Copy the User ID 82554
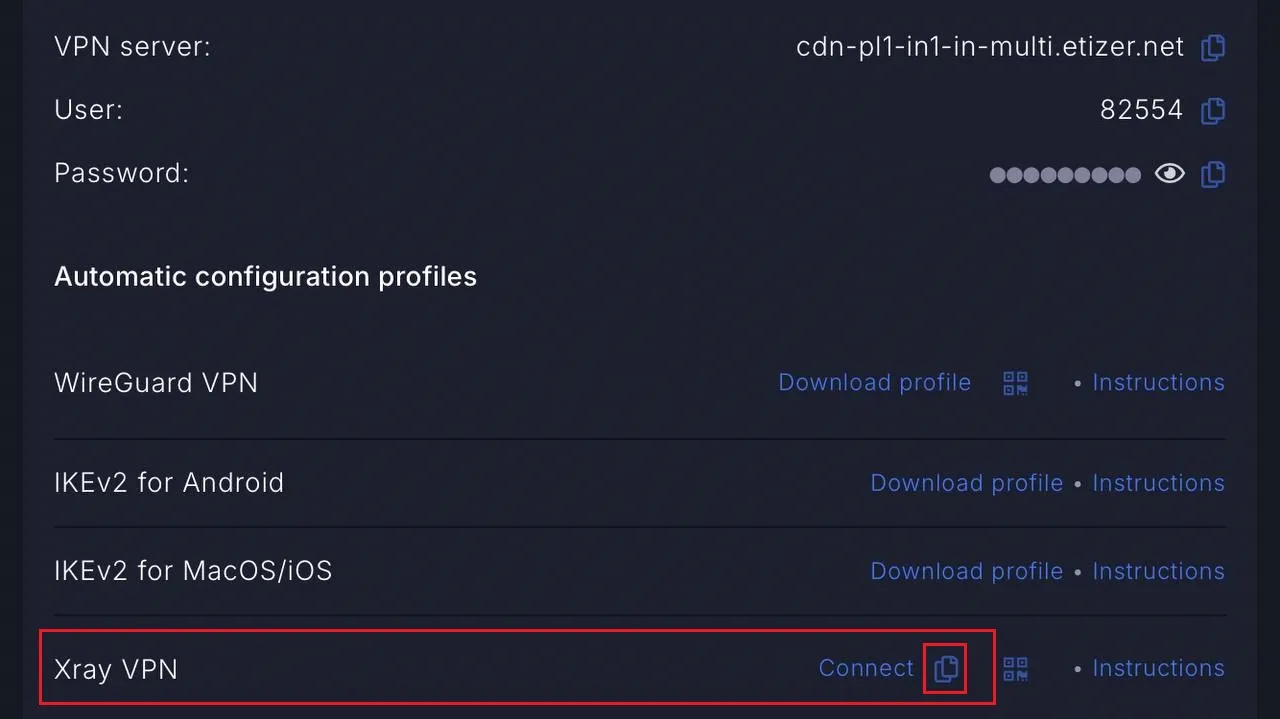The image size is (1280, 719). pyautogui.click(x=1213, y=110)
